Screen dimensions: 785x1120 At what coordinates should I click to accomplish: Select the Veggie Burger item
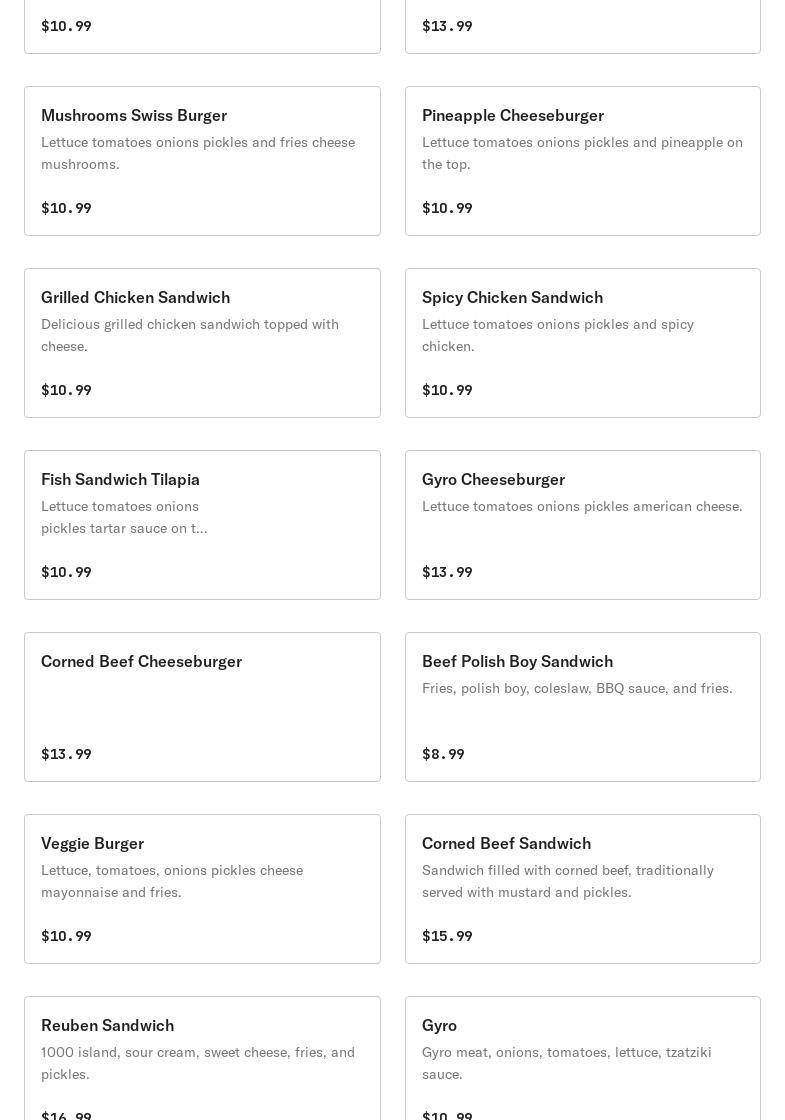point(202,889)
